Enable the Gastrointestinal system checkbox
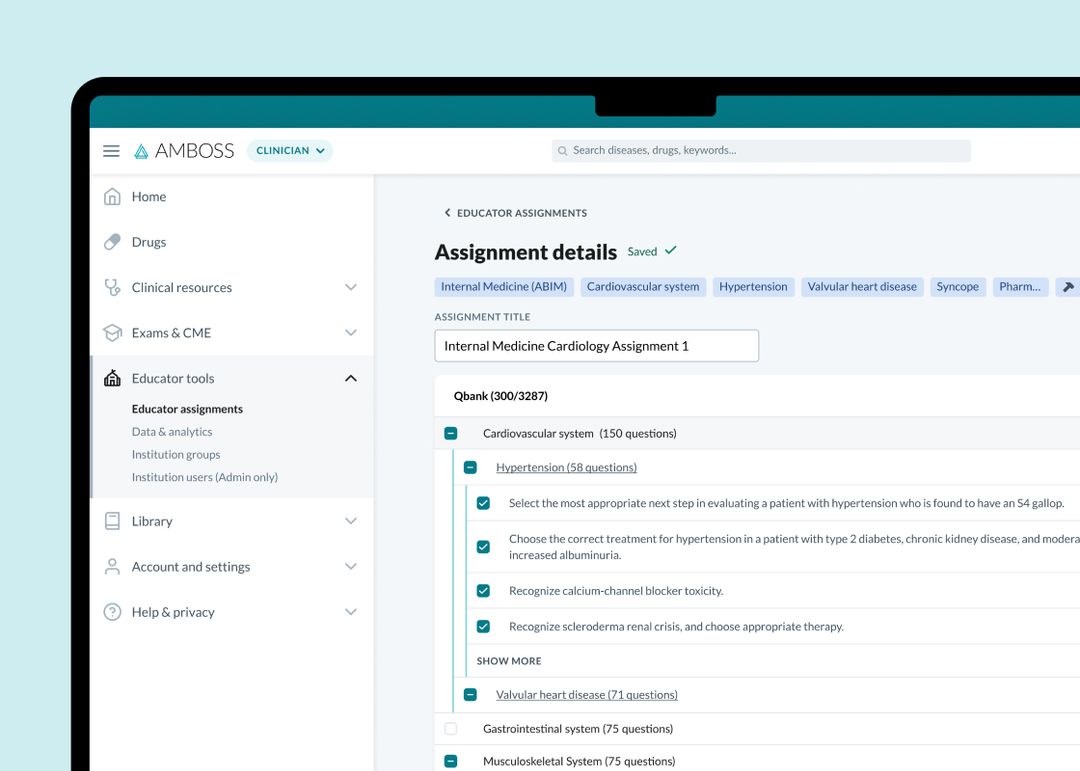Viewport: 1080px width, 771px height. point(451,729)
